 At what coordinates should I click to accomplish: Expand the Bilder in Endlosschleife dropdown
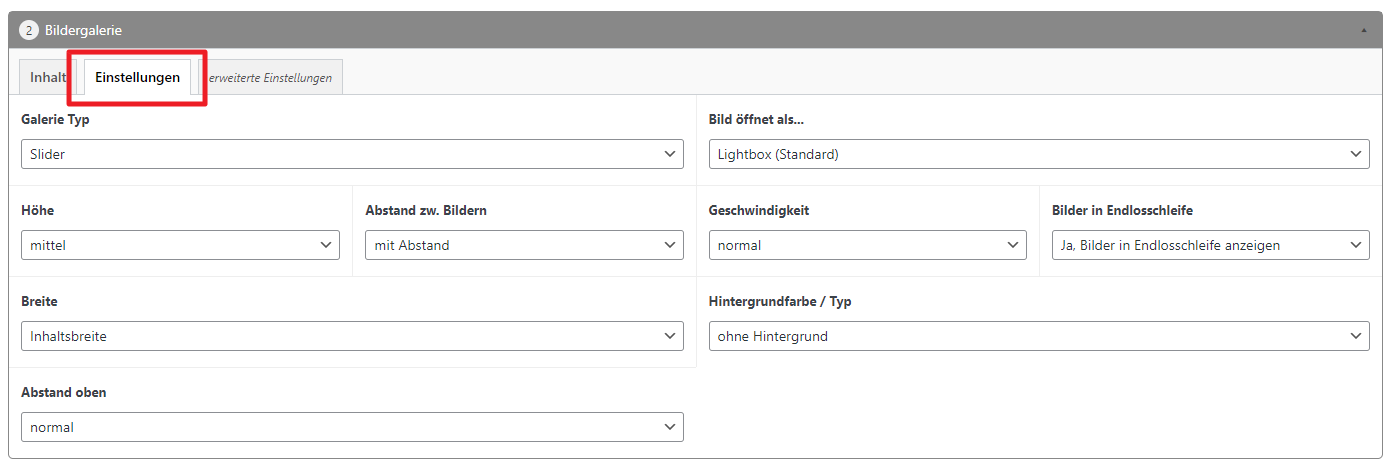pos(1210,245)
